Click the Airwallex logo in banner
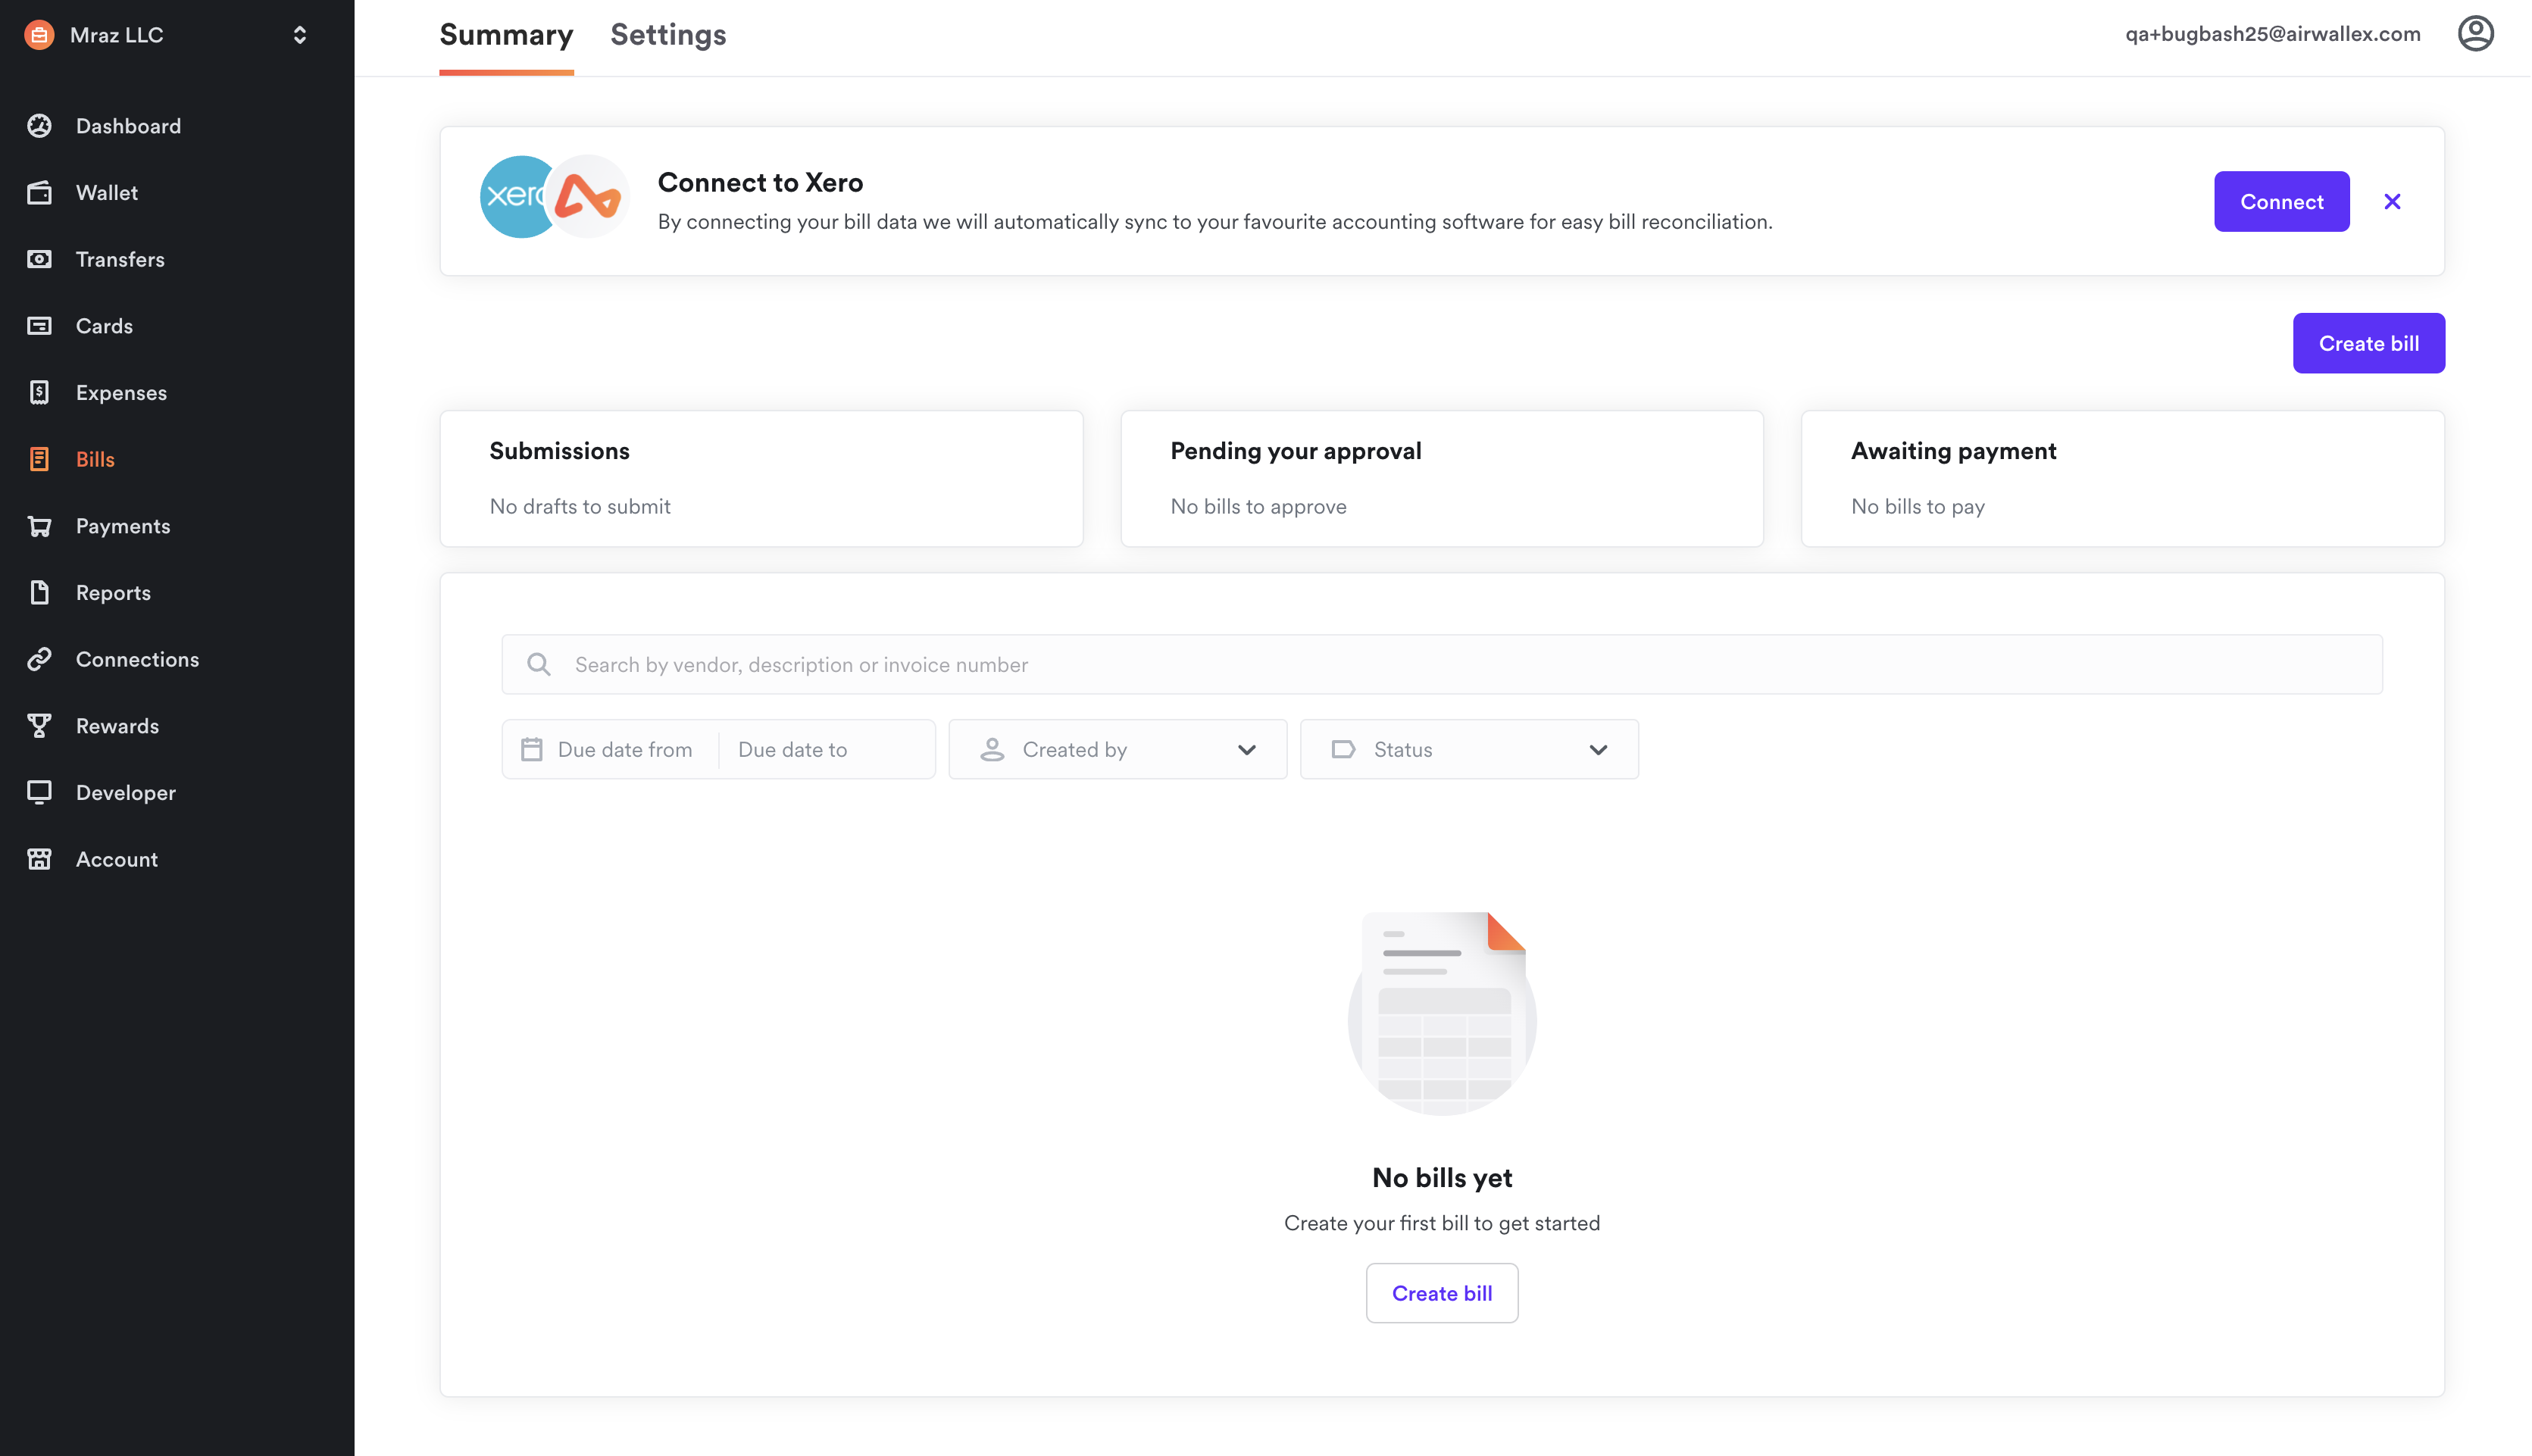The image size is (2532, 1456). 589,196
